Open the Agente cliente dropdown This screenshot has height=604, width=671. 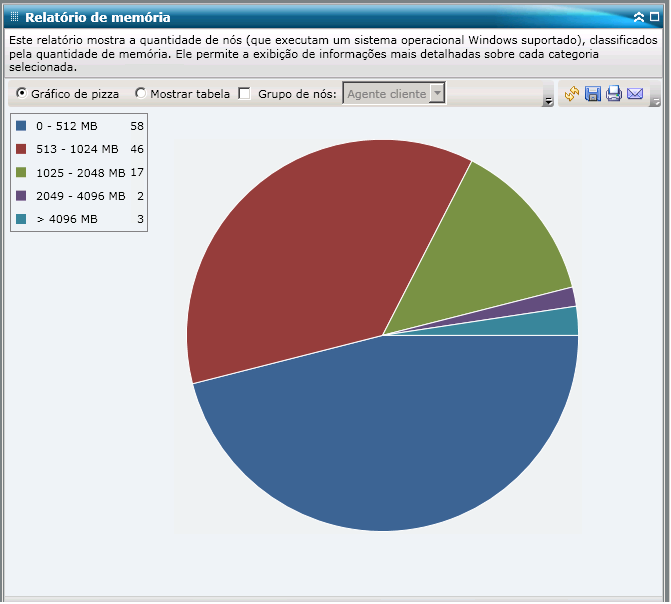pos(394,93)
